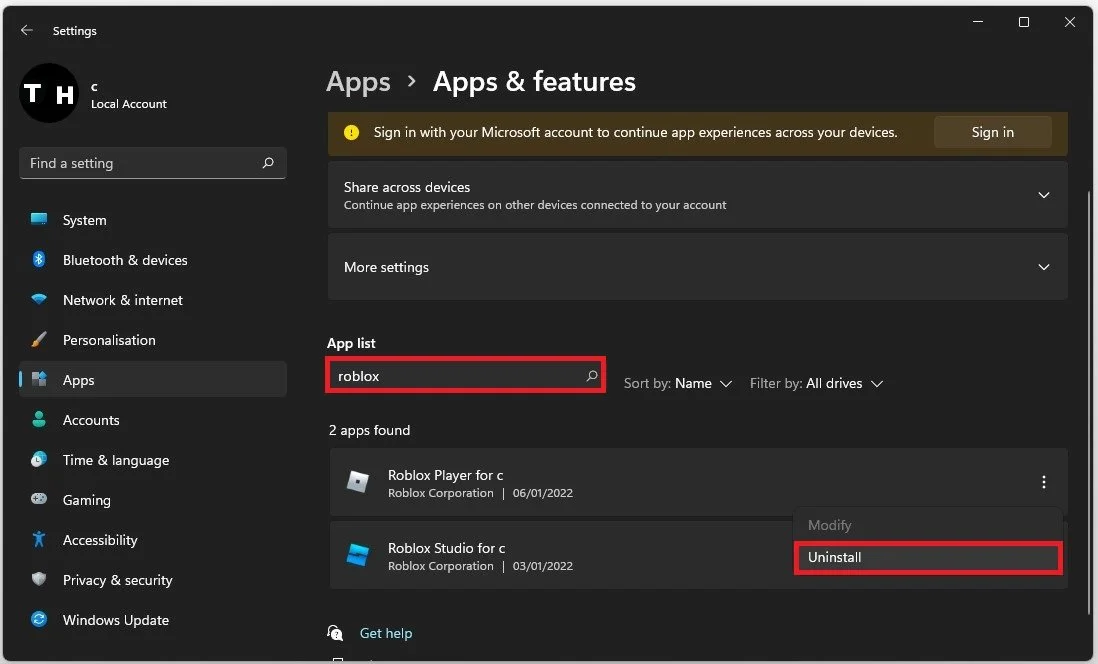
Task: Click the Roblox Studio app icon
Action: tap(358, 555)
